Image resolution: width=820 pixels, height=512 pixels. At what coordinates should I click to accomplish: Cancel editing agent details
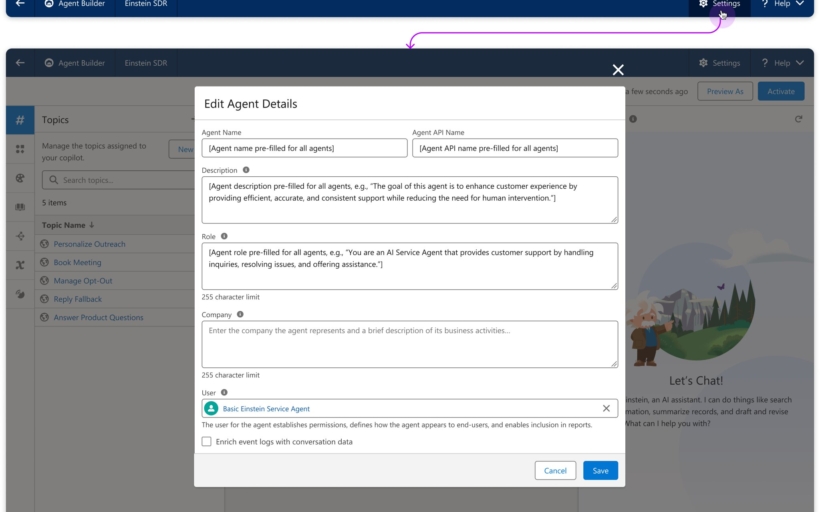click(x=555, y=470)
